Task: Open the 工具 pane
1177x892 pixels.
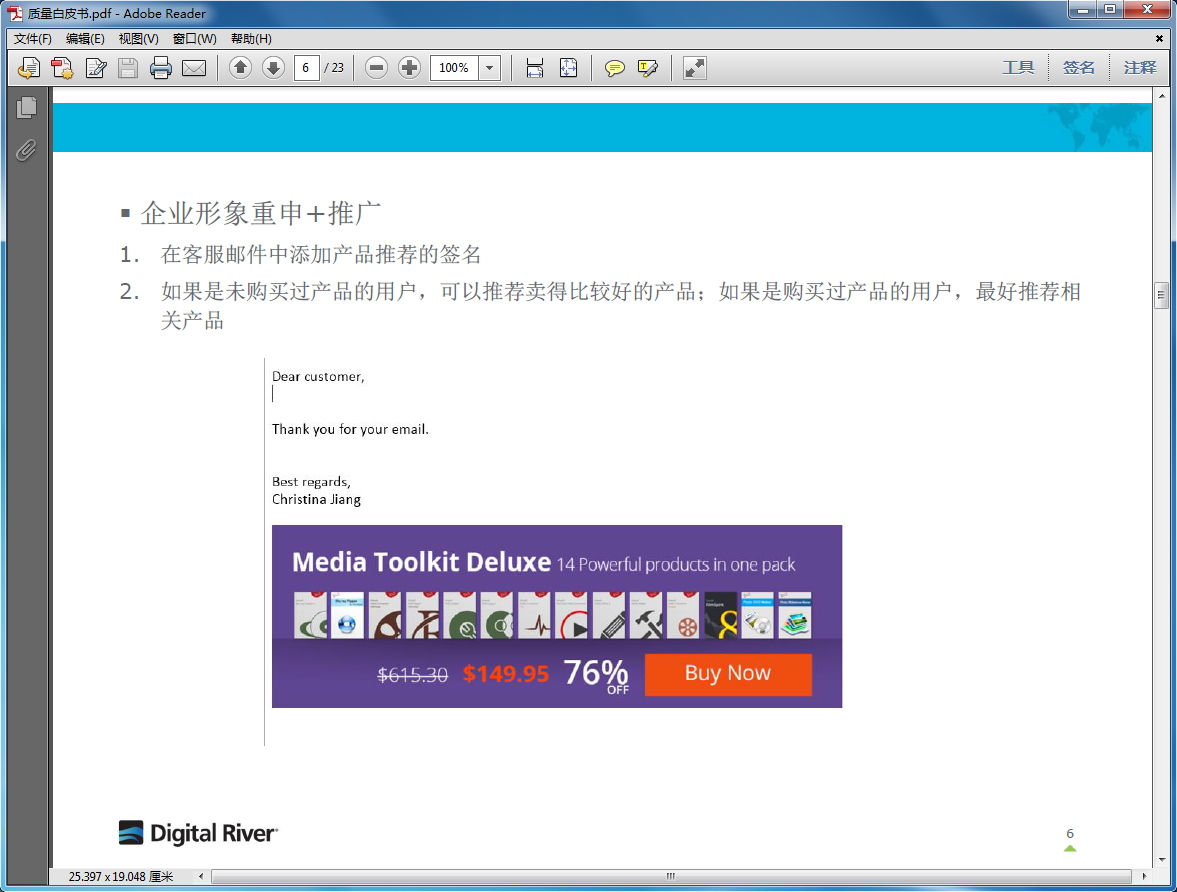Action: click(1018, 68)
